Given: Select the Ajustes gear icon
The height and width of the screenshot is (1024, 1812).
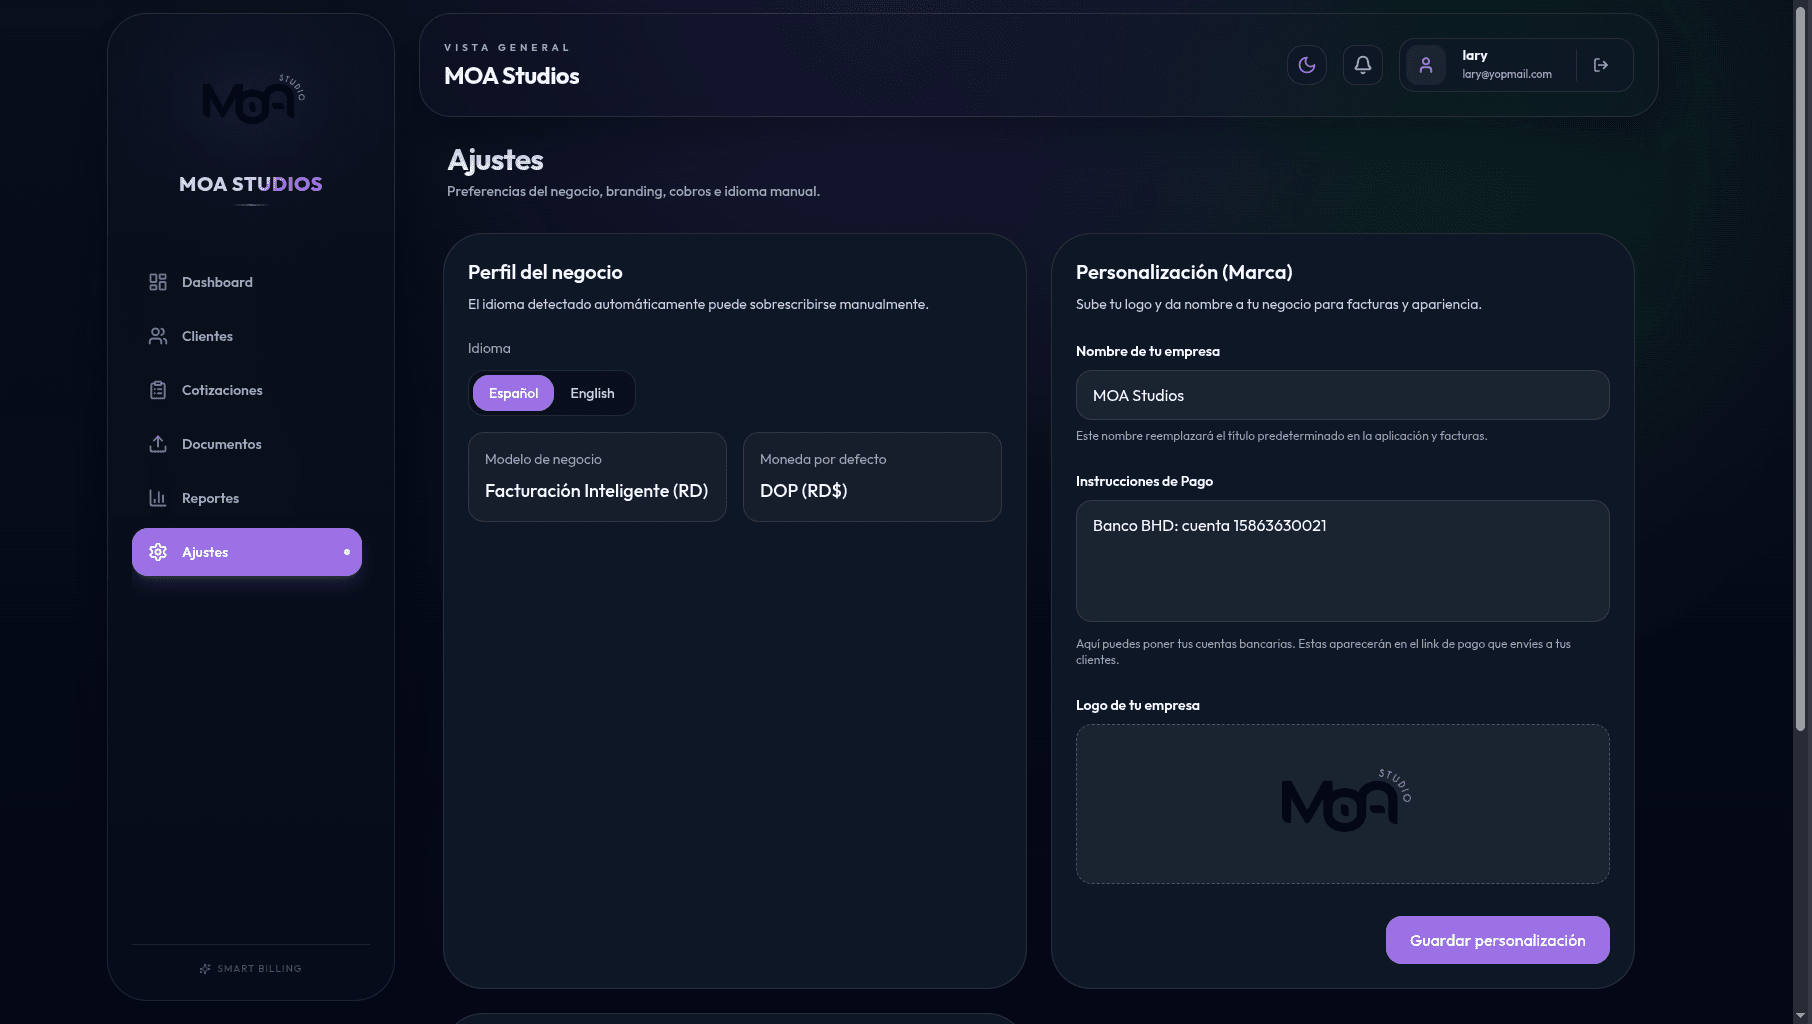Looking at the screenshot, I should [x=157, y=552].
